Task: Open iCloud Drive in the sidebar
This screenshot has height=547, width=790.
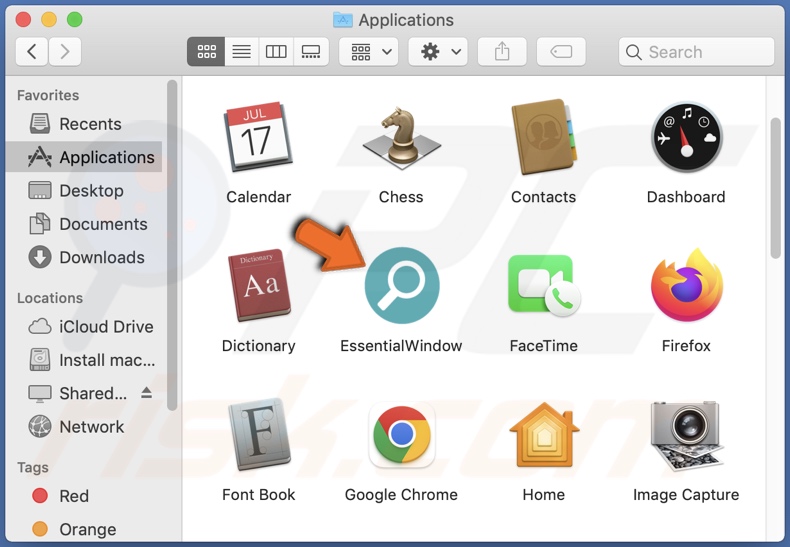Action: pyautogui.click(x=84, y=326)
